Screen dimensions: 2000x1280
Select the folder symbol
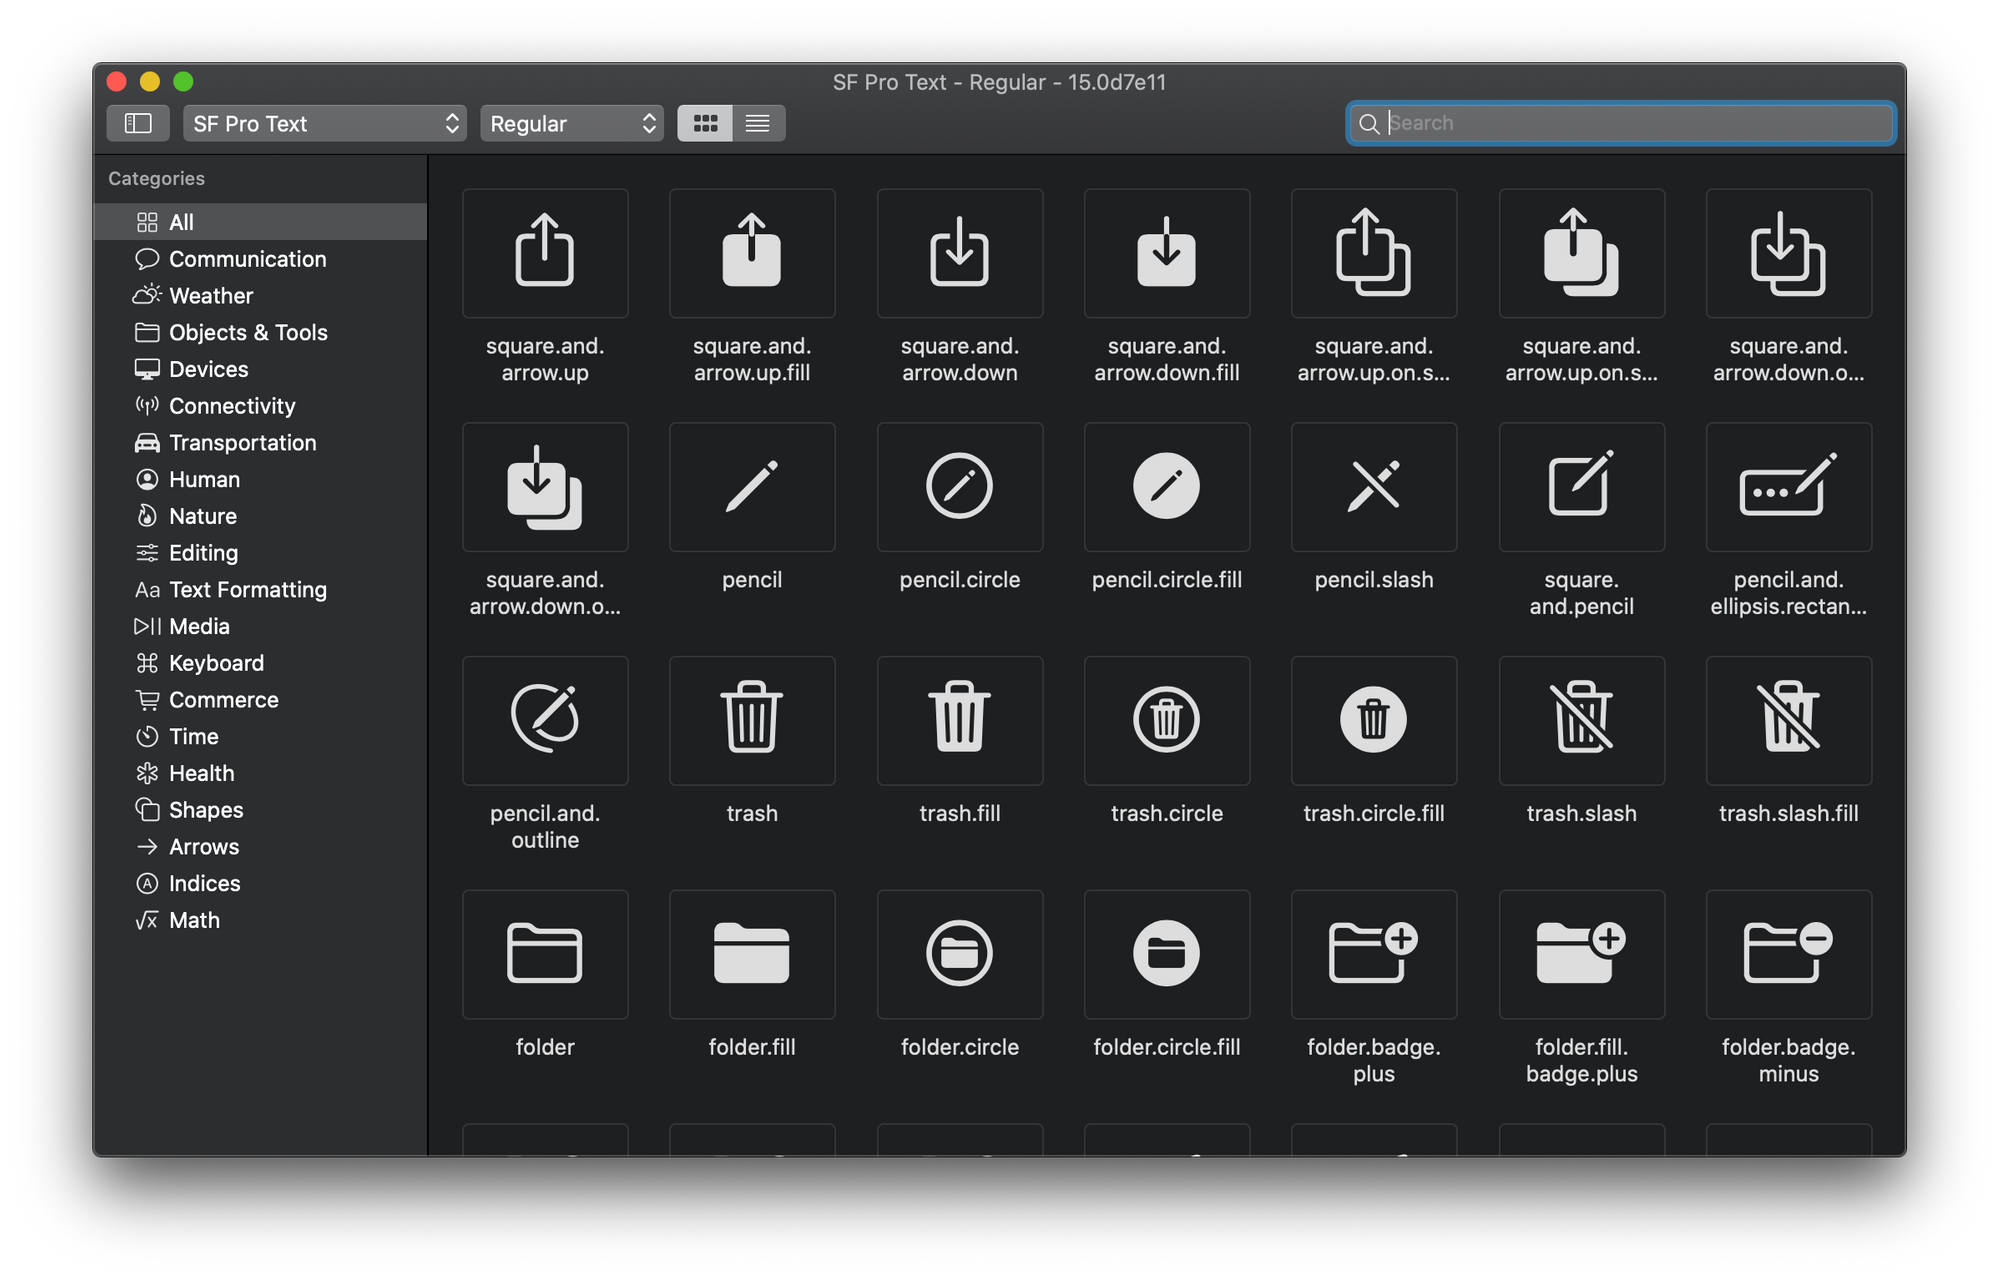pos(545,955)
